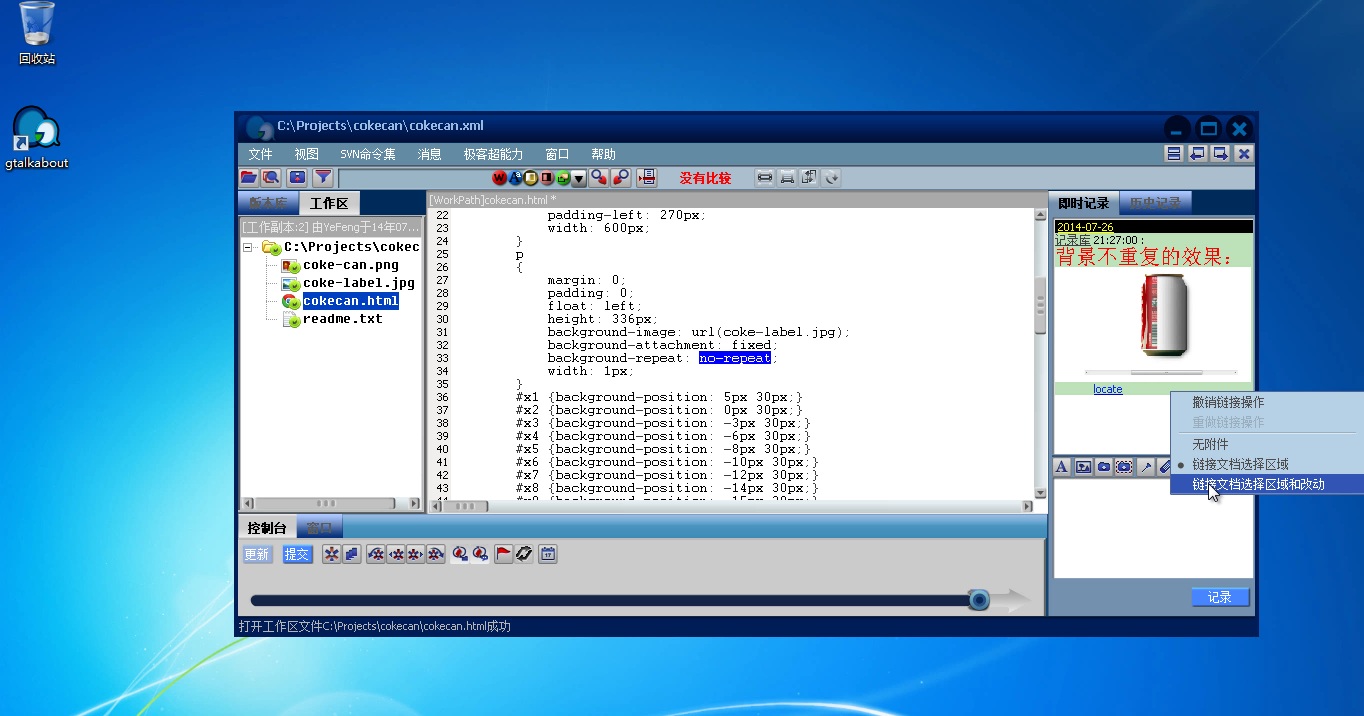Screen dimensions: 1364x716
Task: Click the console timeline slider knob
Action: pos(979,600)
